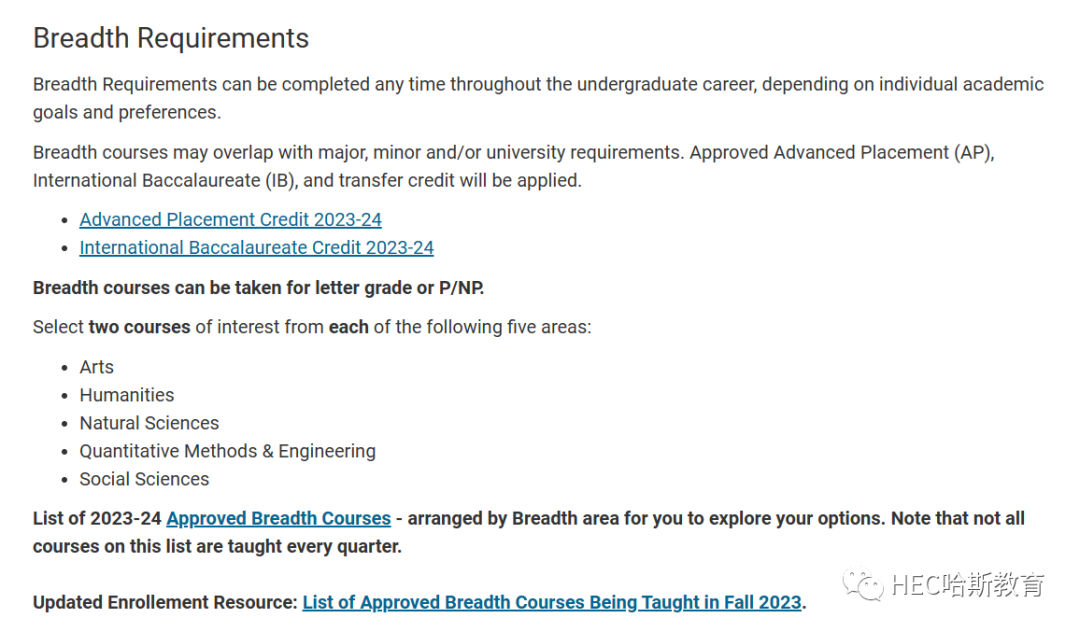Click the bold letter grade or P/NP sentence
This screenshot has height=632, width=1080.
(x=258, y=288)
